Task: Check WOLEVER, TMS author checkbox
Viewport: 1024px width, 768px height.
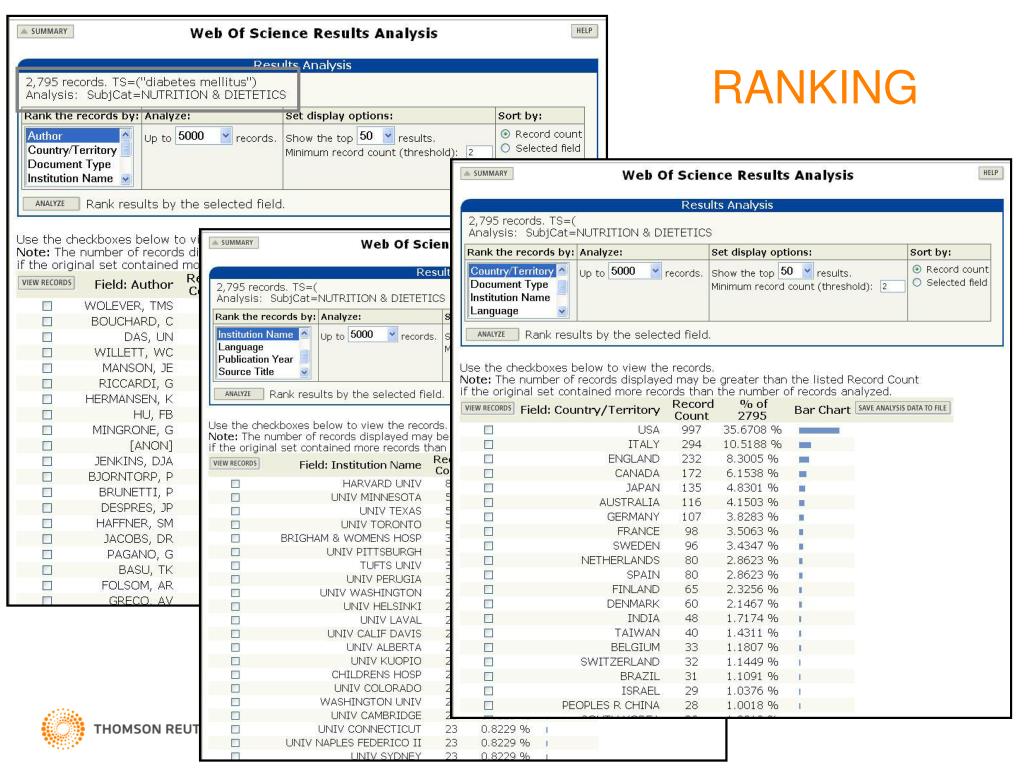Action: [47, 306]
